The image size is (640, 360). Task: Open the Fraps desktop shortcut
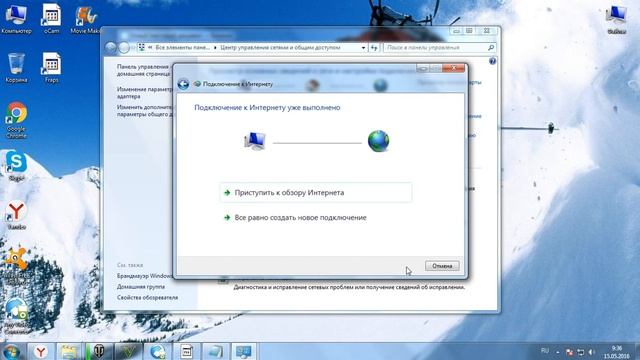(51, 68)
